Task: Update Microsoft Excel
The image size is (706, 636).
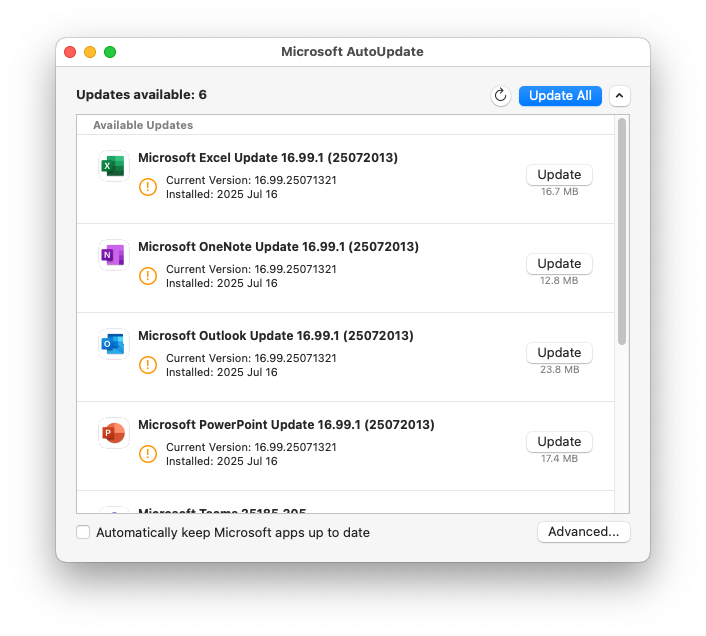Action: [x=559, y=175]
